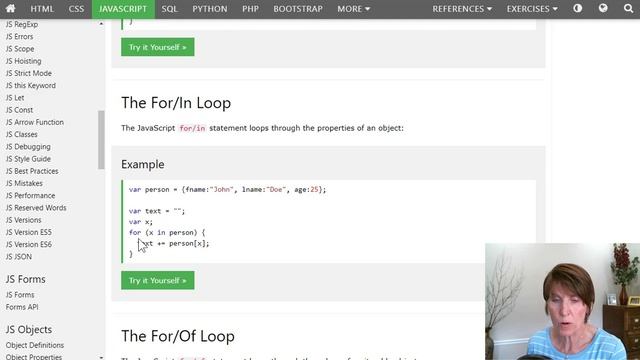Click the 'for (x in person) {' code line
This screenshot has height=360, width=640.
pyautogui.click(x=167, y=233)
